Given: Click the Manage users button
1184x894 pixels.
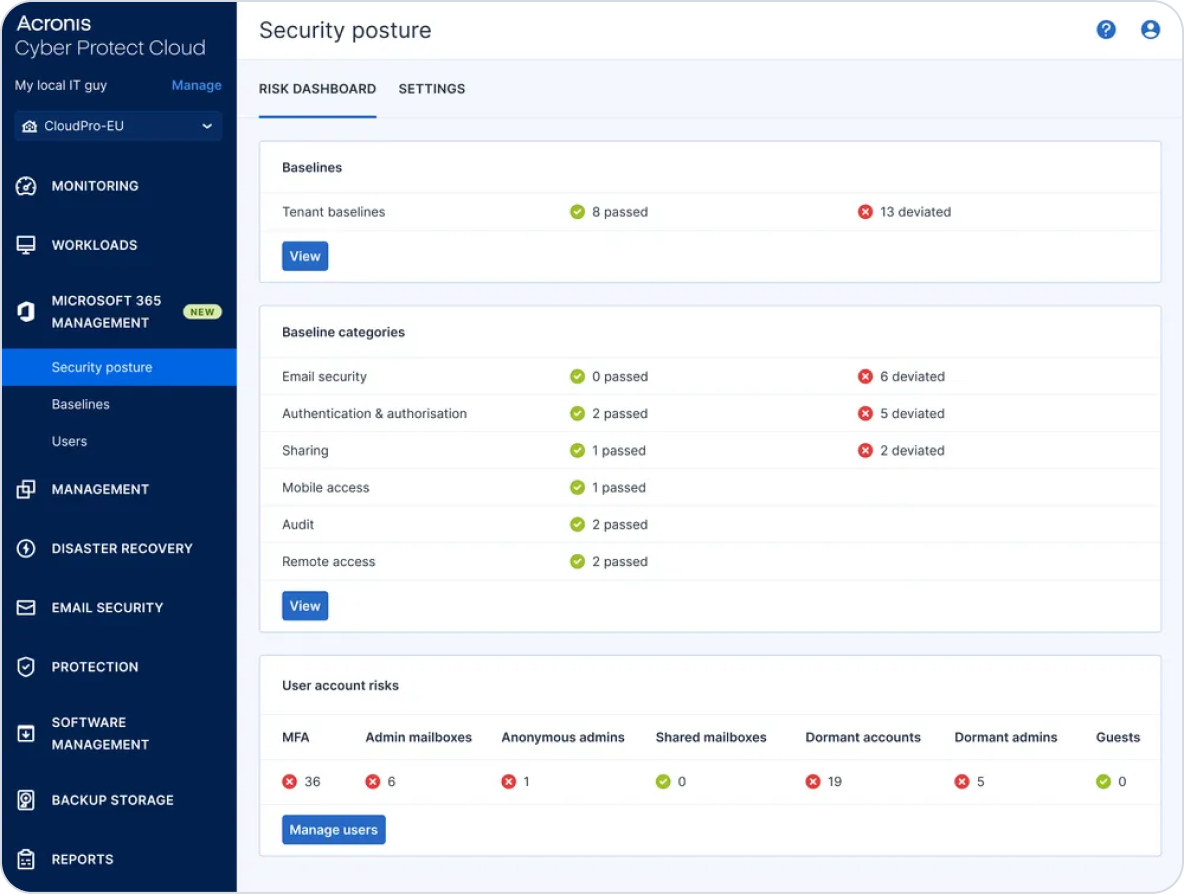Looking at the screenshot, I should click(x=333, y=830).
